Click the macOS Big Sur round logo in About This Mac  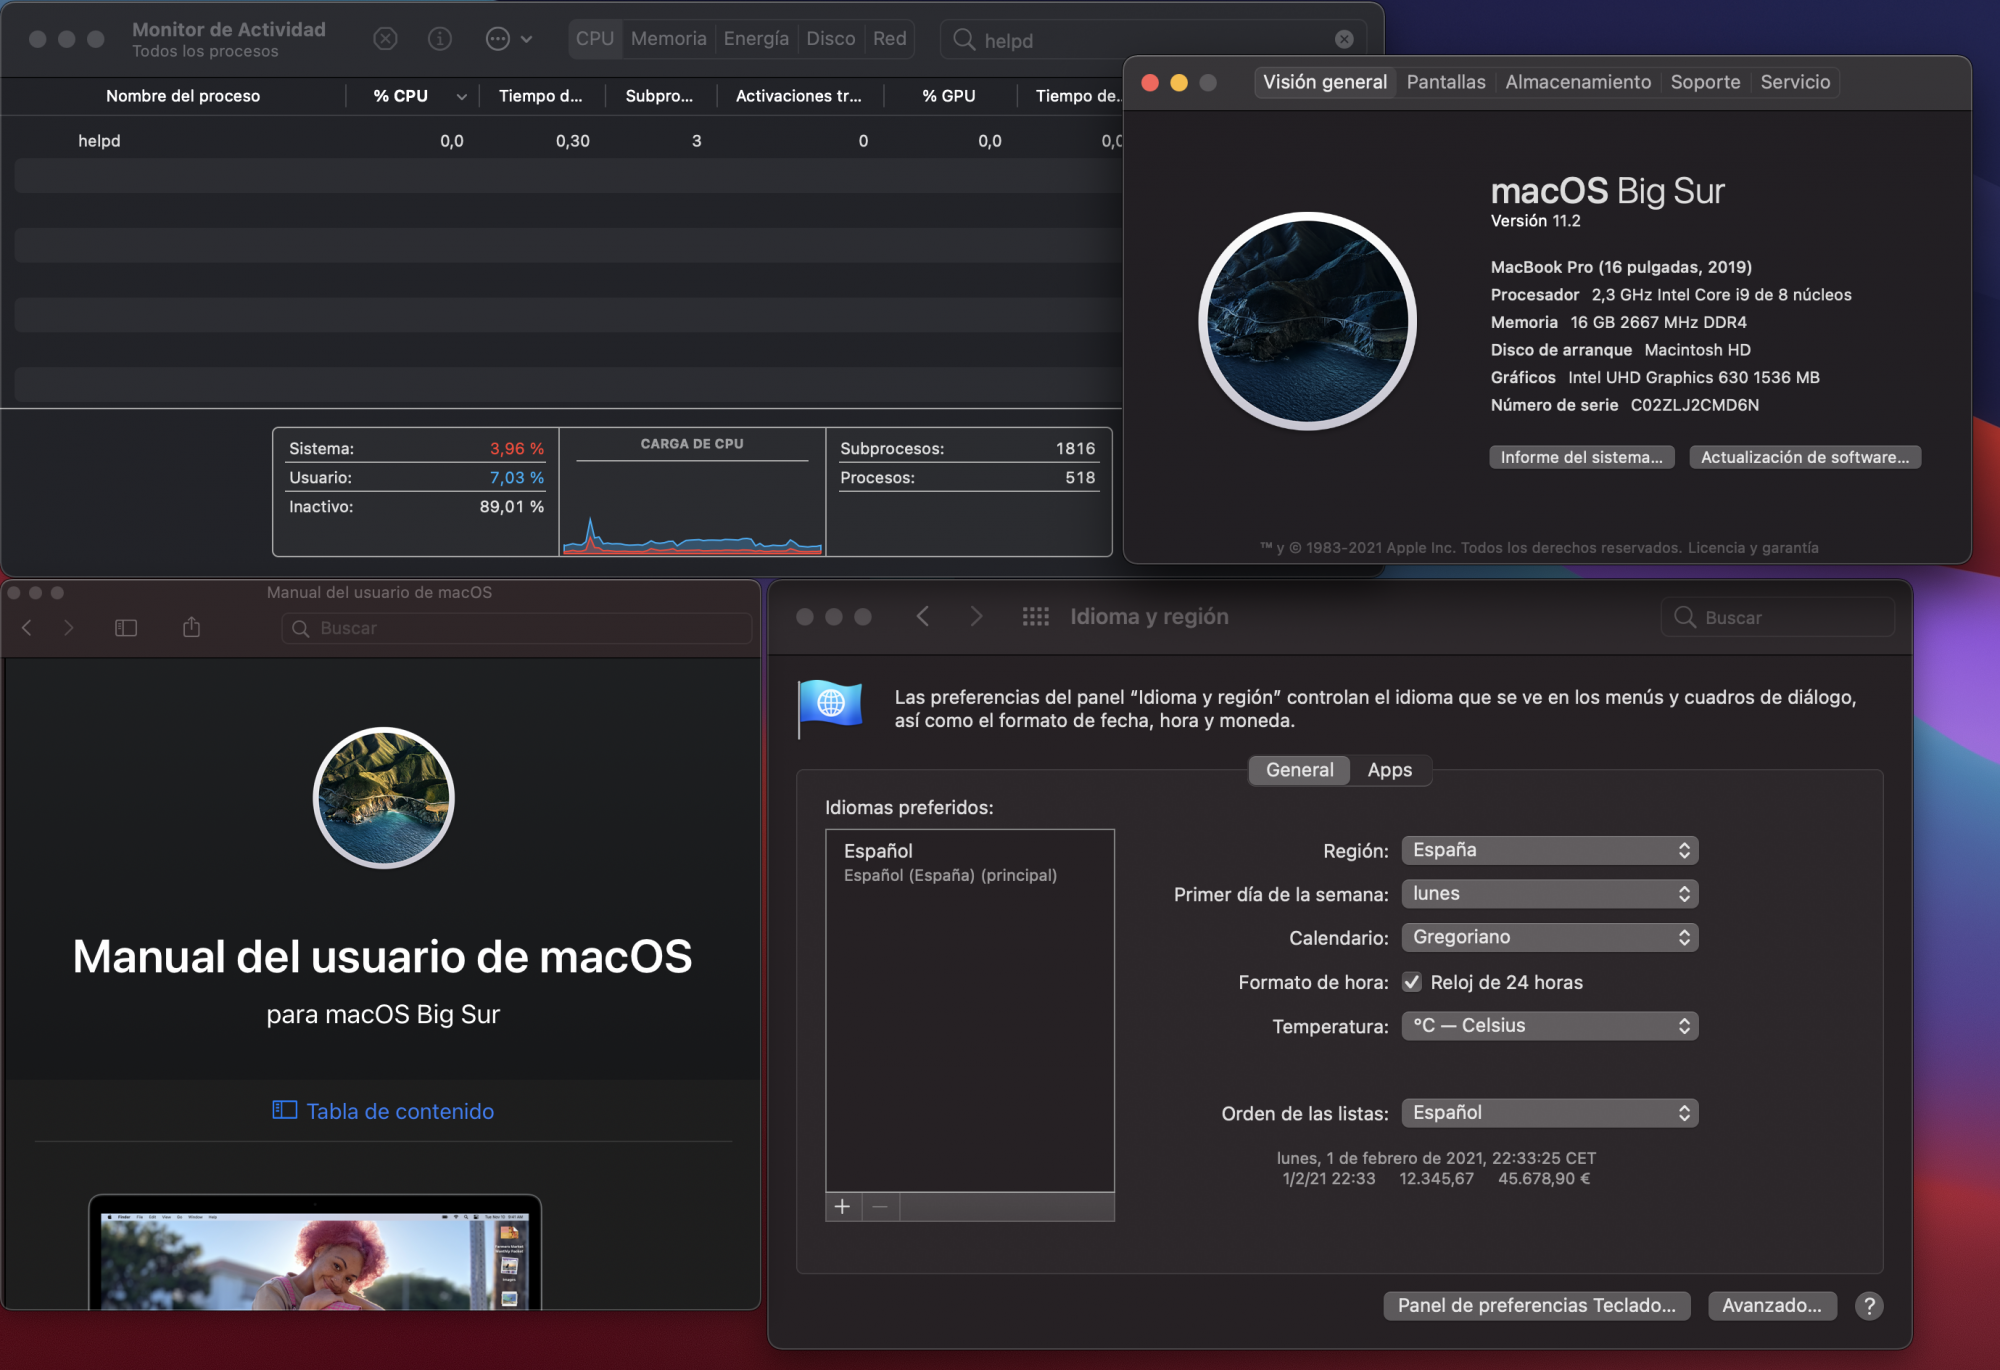click(1307, 321)
